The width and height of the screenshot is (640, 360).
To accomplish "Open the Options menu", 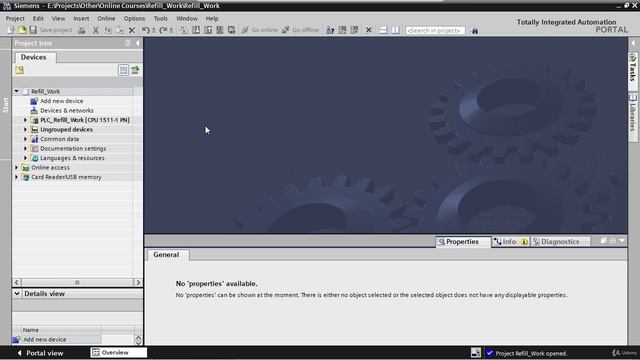I will 134,18.
